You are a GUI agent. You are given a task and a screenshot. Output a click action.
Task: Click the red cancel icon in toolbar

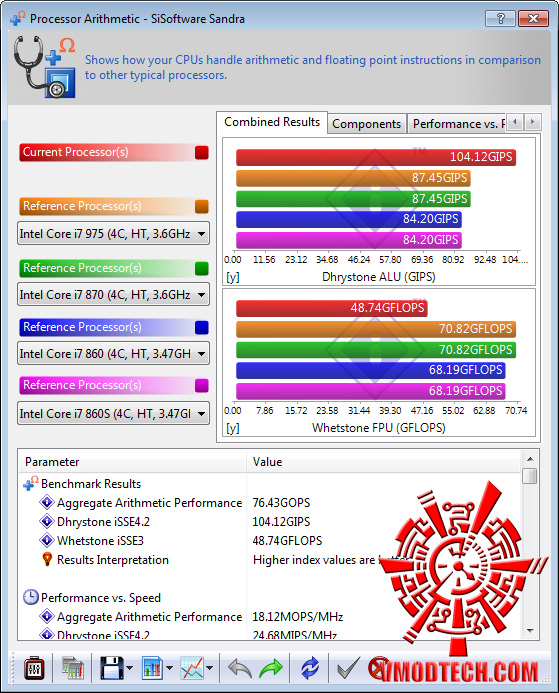click(x=379, y=667)
